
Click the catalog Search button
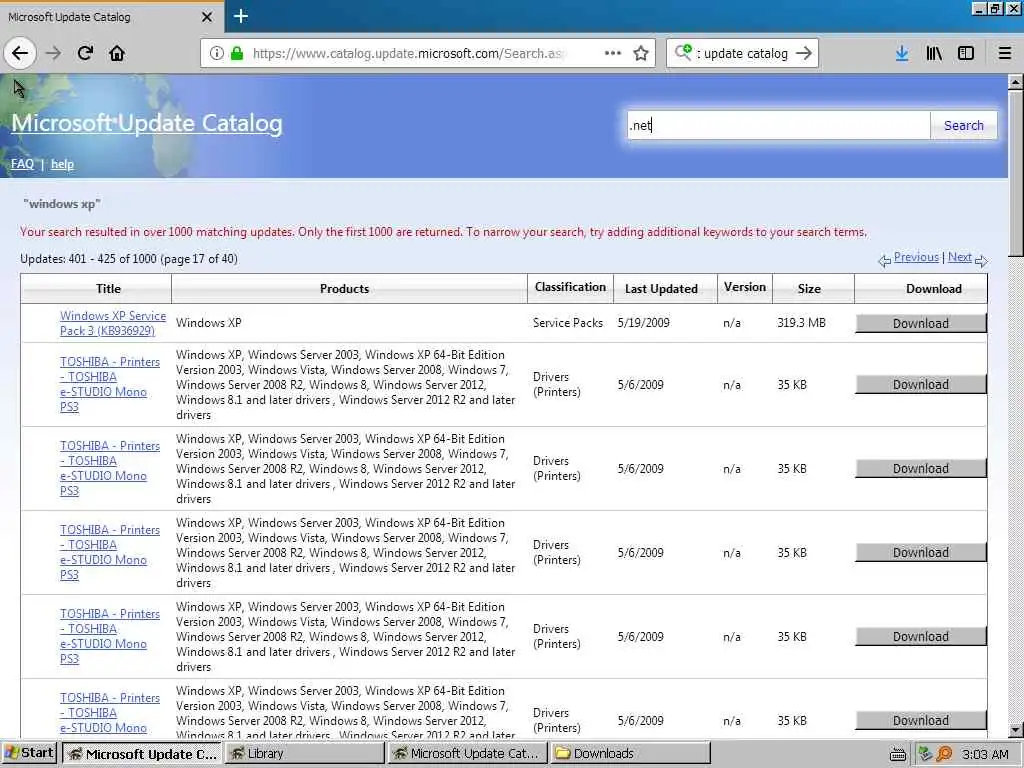(x=963, y=125)
